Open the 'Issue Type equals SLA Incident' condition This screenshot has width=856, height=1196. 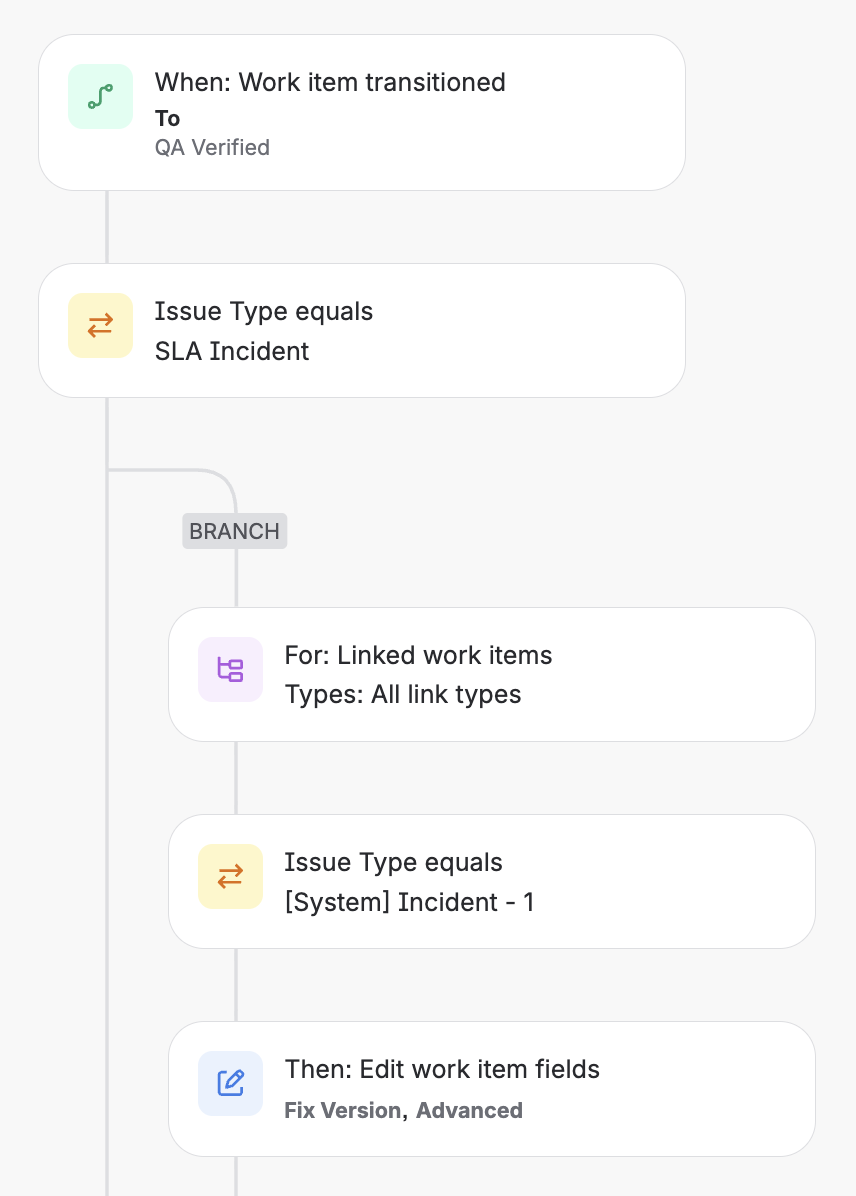[x=362, y=330]
